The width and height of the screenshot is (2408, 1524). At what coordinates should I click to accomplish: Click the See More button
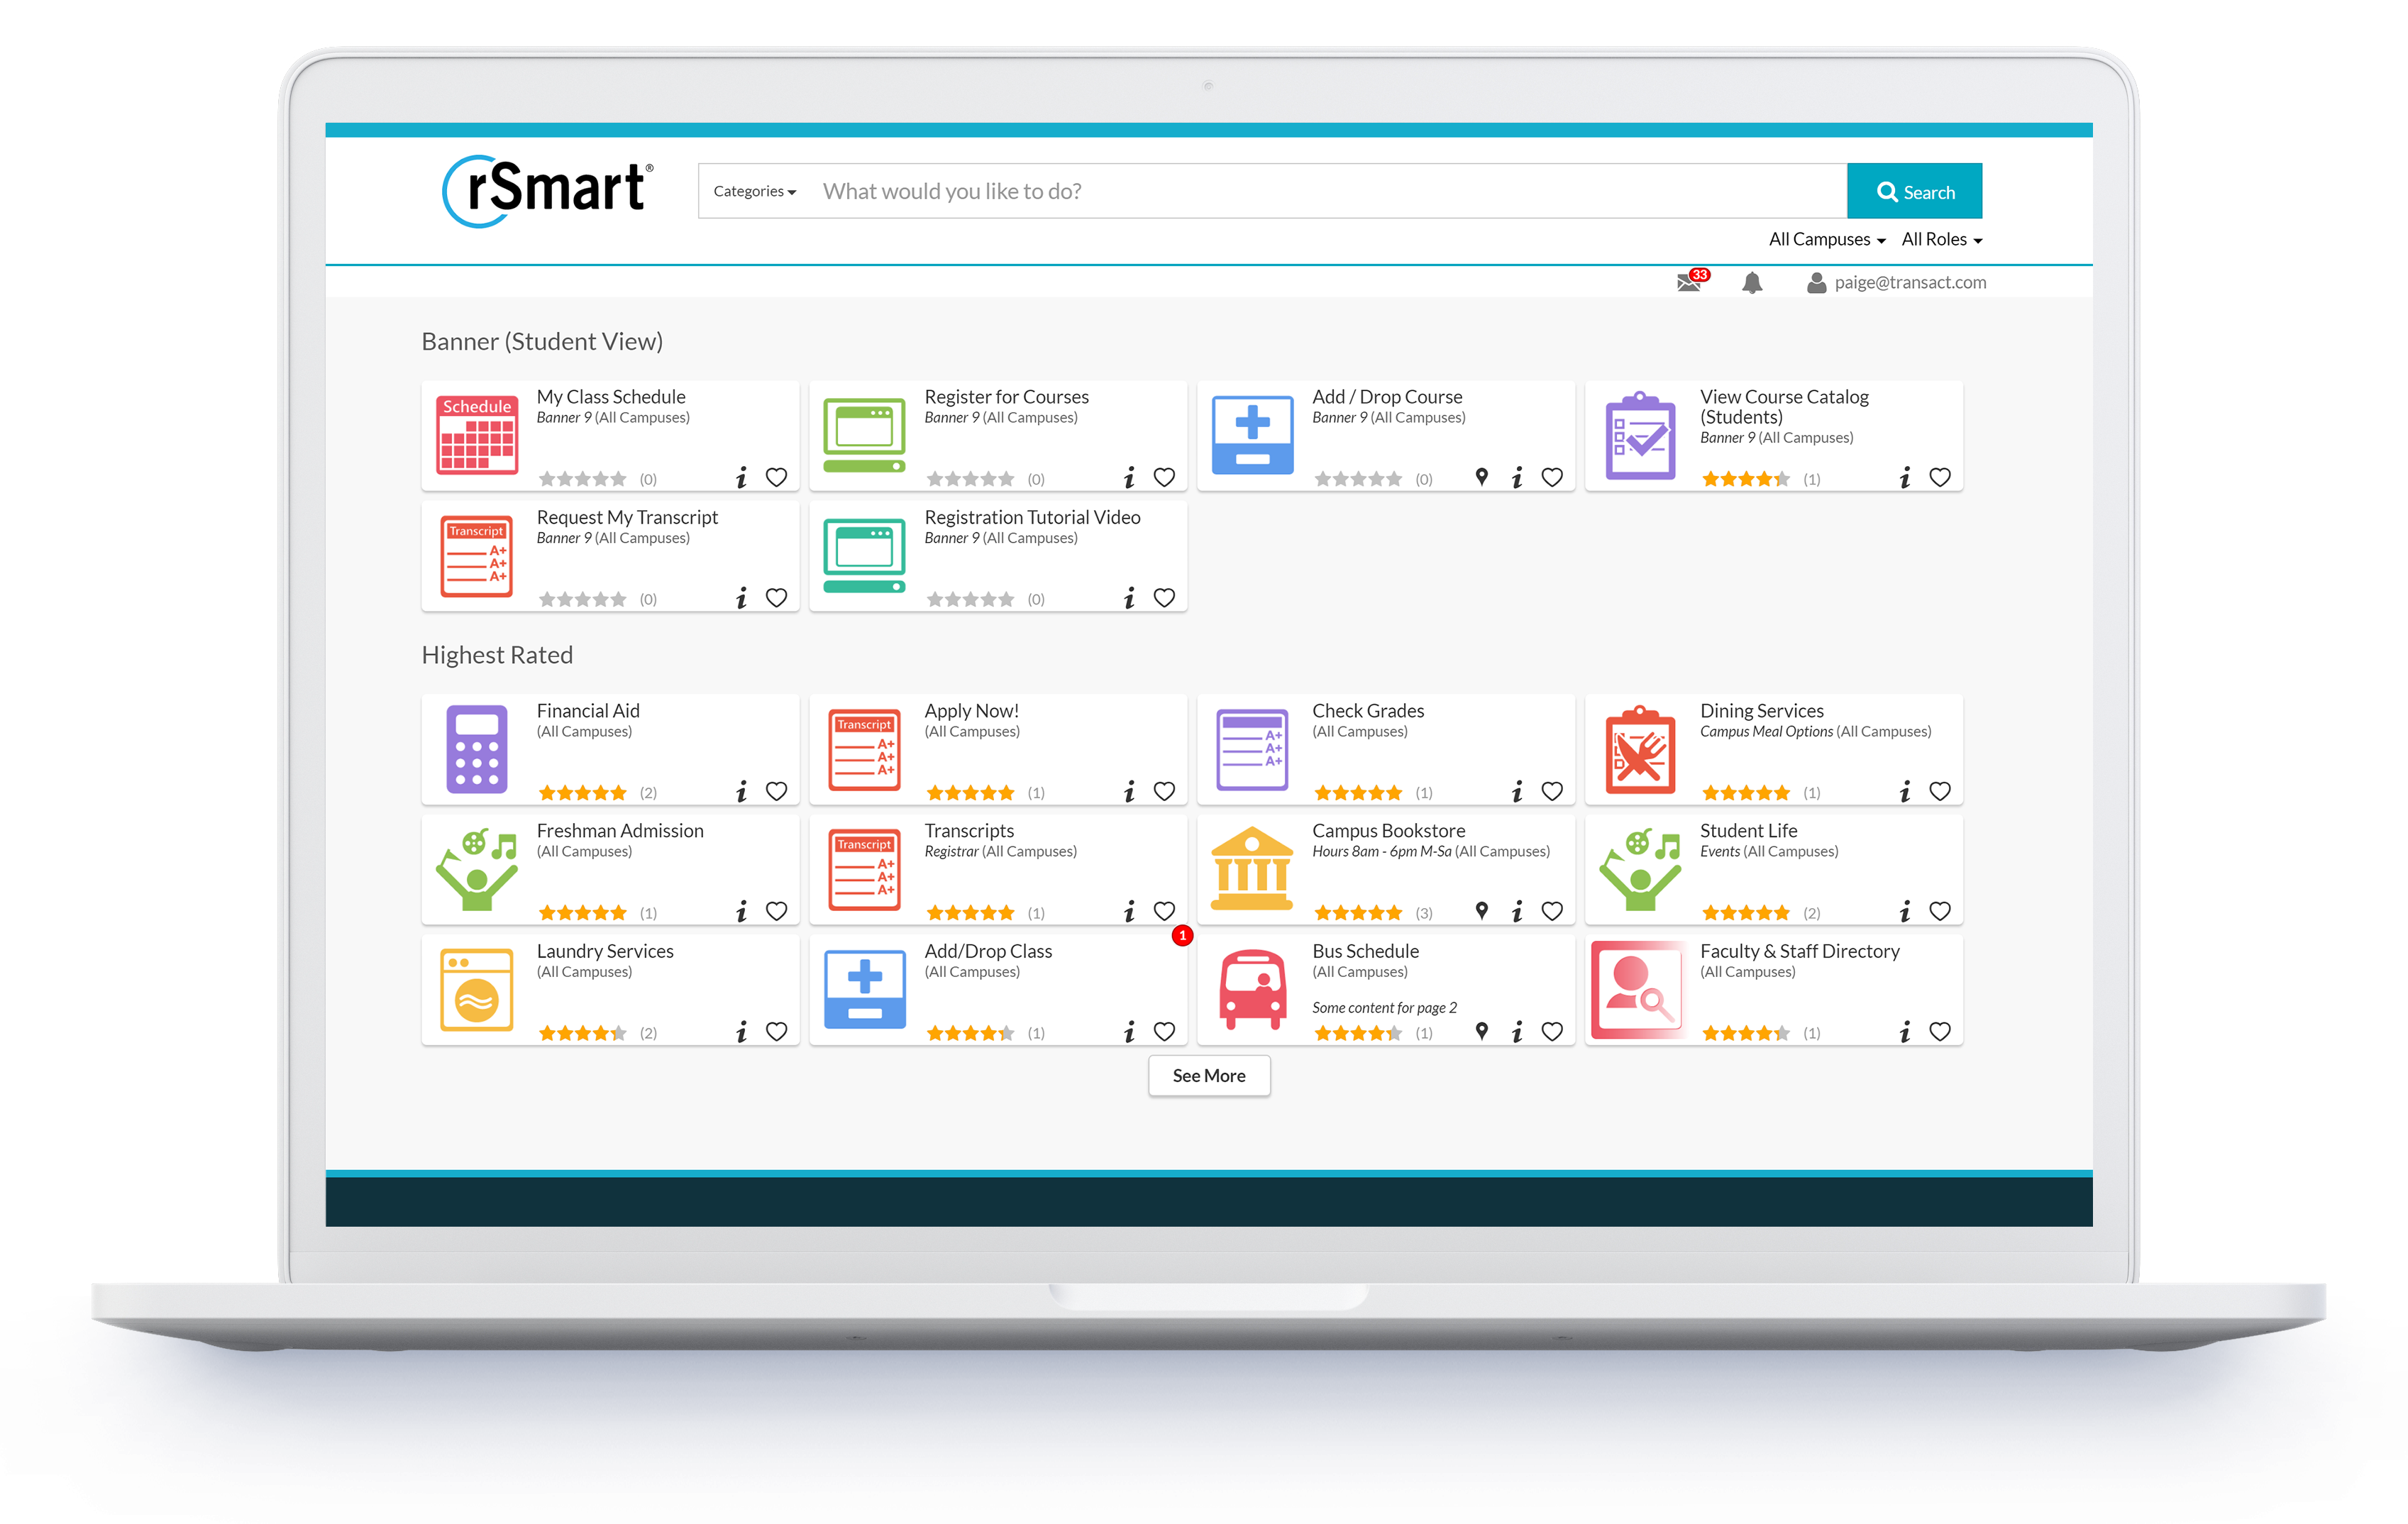tap(1208, 1075)
